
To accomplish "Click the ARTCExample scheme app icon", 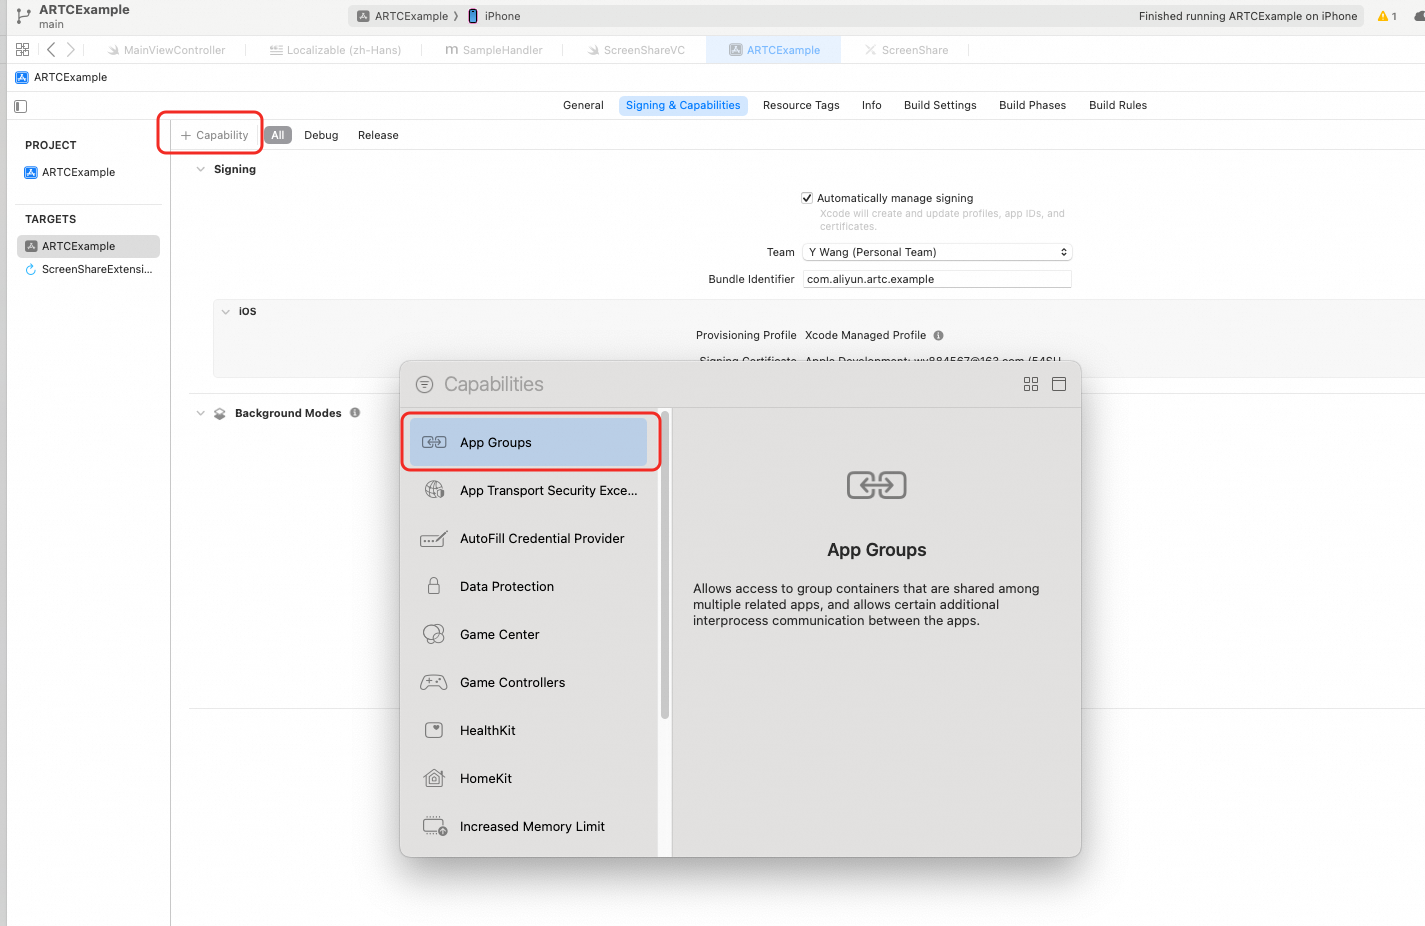I will (x=364, y=16).
